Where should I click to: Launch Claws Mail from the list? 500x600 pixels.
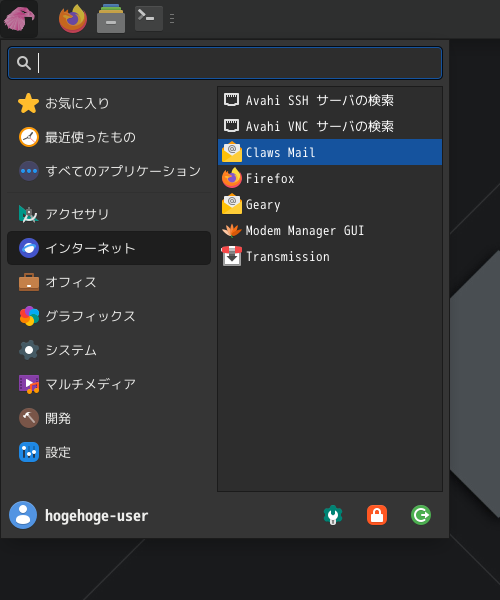(x=330, y=152)
